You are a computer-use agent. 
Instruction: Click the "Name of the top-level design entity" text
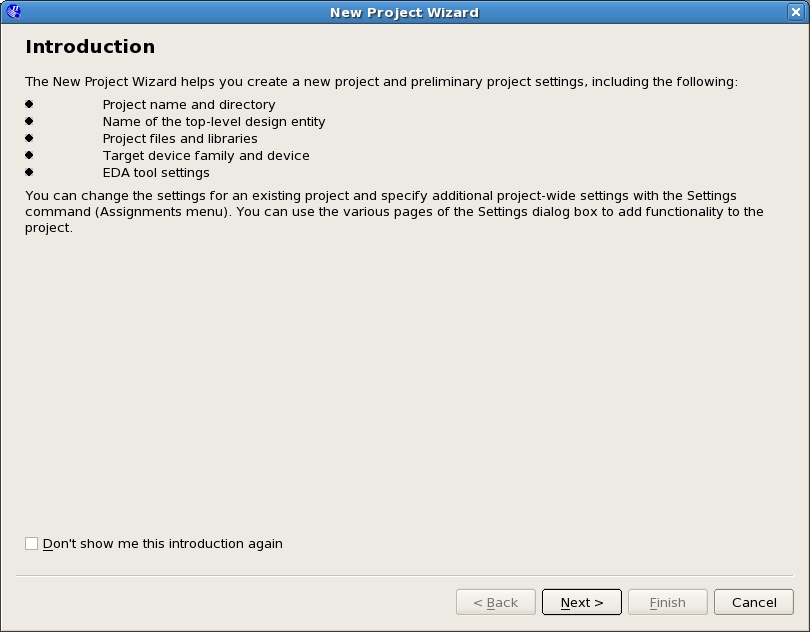coord(214,121)
